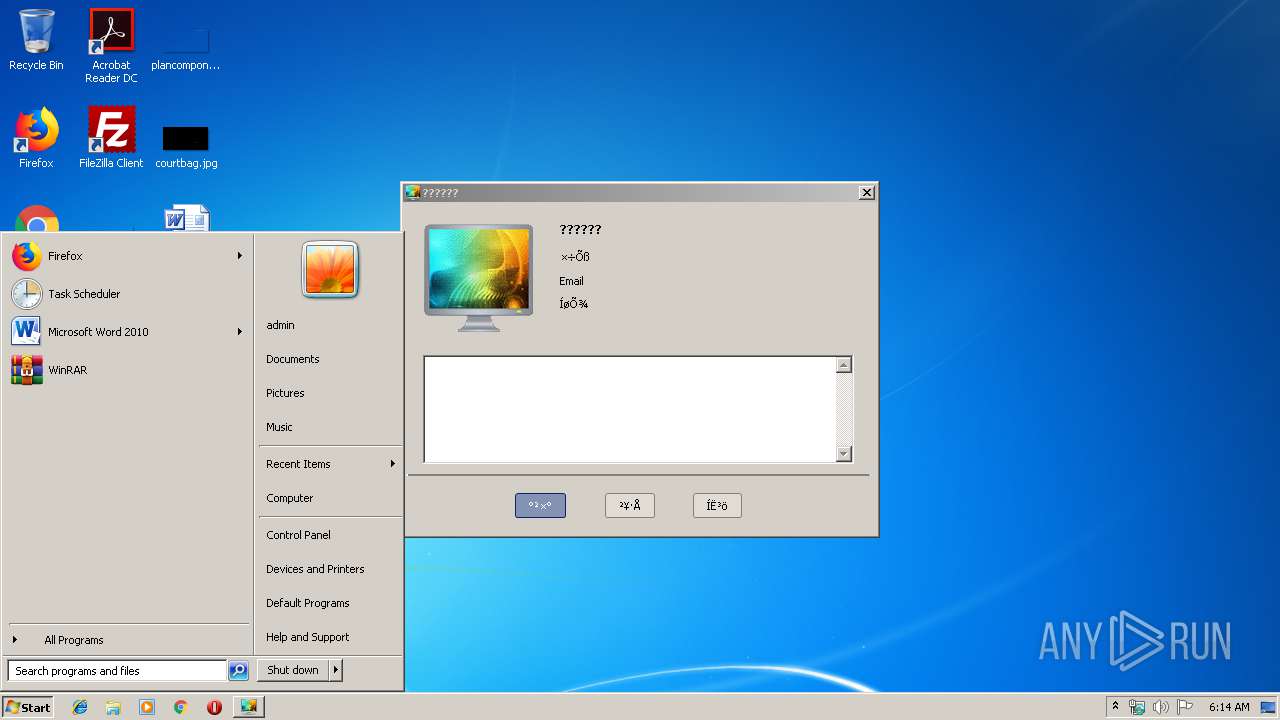Show hidden tray icons arrow
Screen dimensions: 1280x720
(x=1115, y=707)
